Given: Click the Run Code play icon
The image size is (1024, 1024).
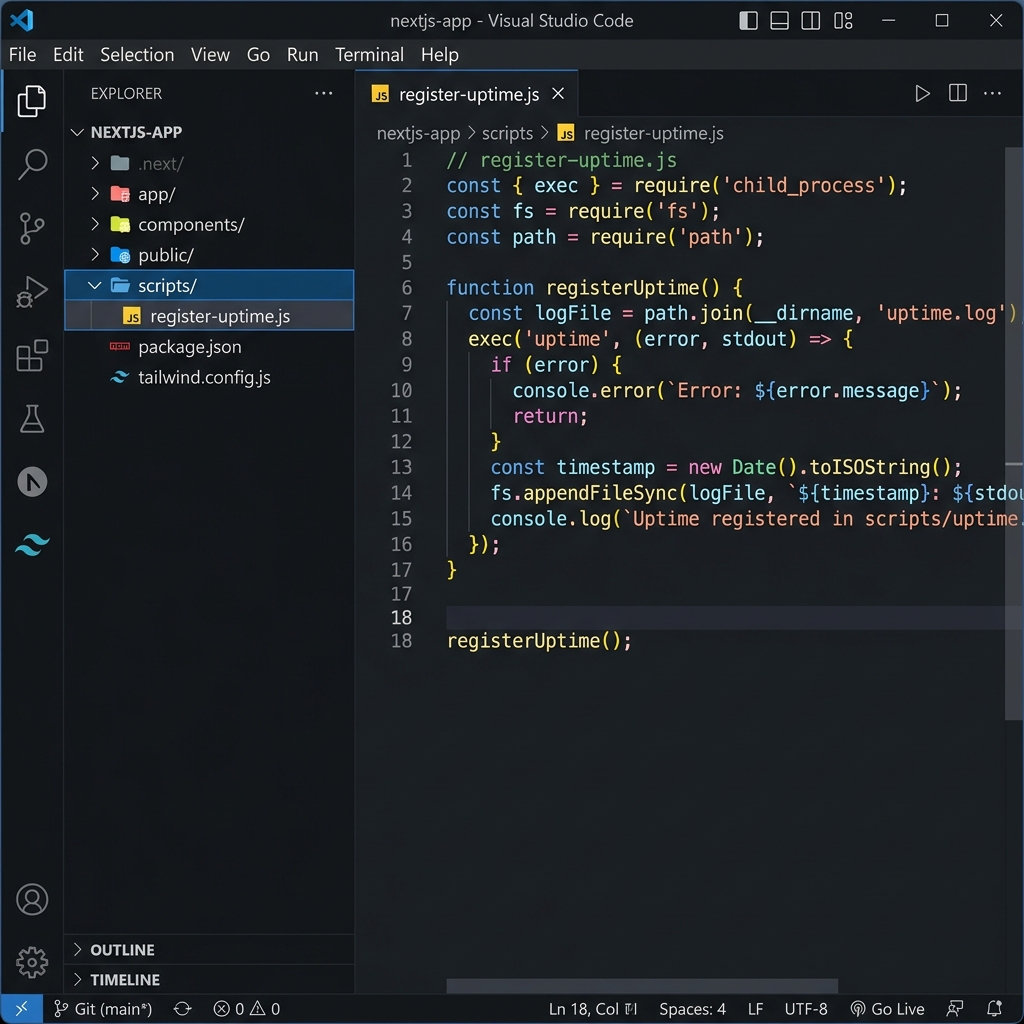Looking at the screenshot, I should coord(922,93).
